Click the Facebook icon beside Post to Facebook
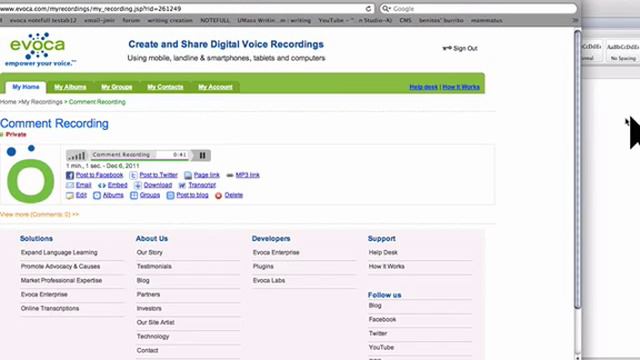The image size is (640, 360). (70, 176)
